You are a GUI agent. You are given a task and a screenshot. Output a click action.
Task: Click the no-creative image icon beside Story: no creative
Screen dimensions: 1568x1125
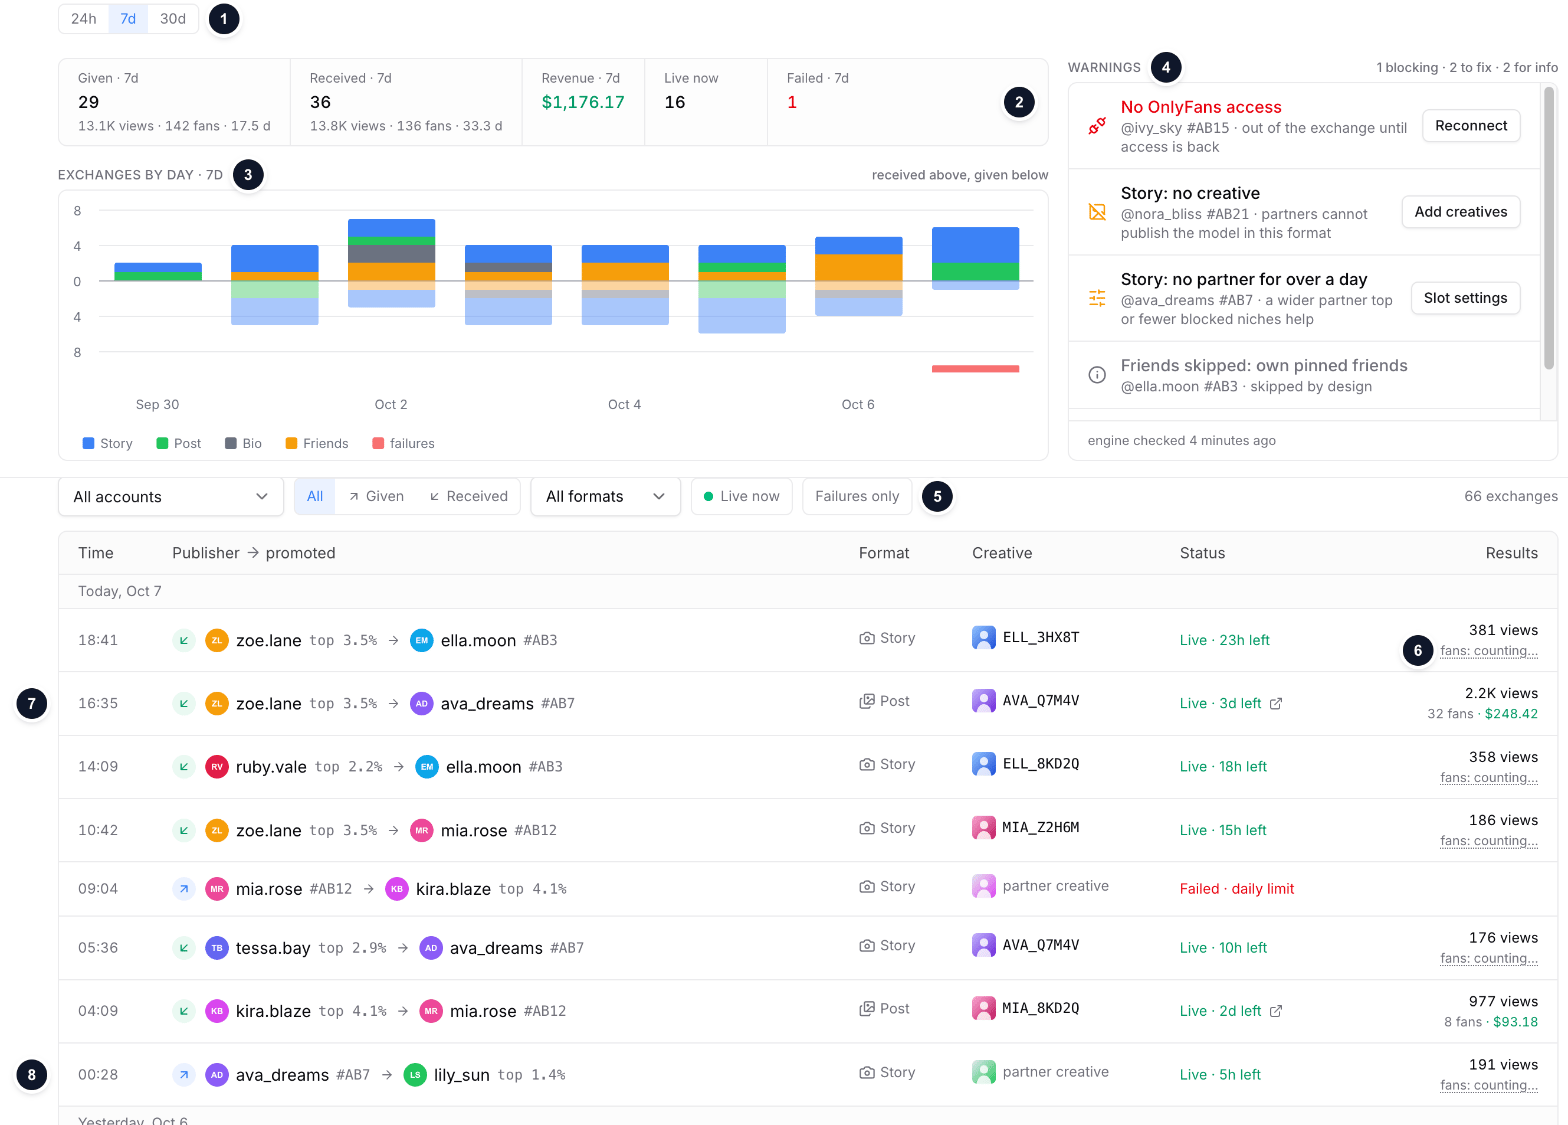[x=1097, y=212]
